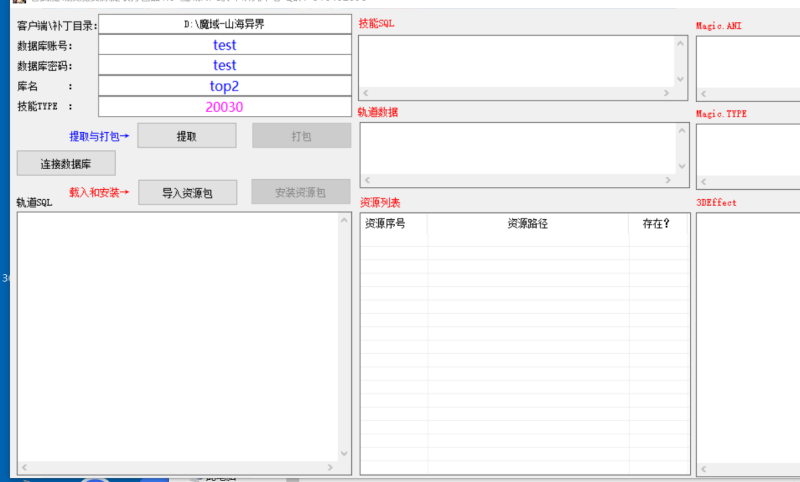Click the red 轨道数据 label

378,112
